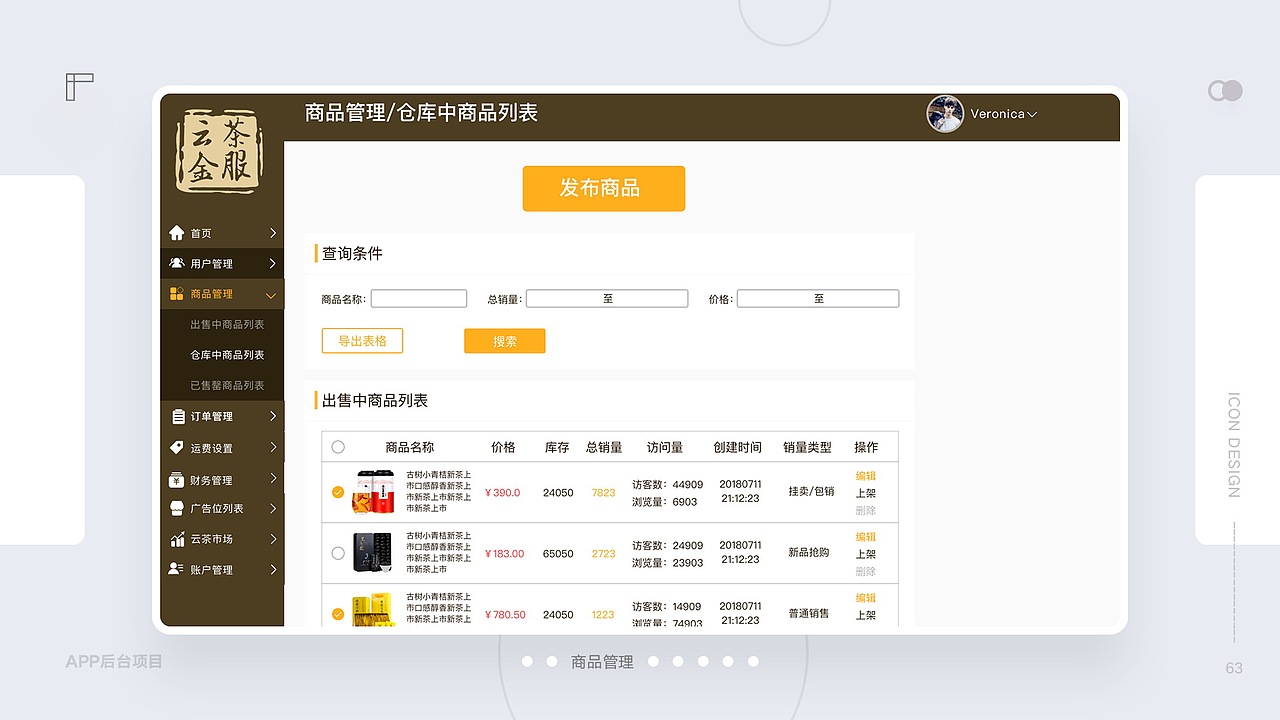This screenshot has width=1280, height=720.
Task: Expand the 订单管理 menu arrow
Action: pyautogui.click(x=275, y=416)
